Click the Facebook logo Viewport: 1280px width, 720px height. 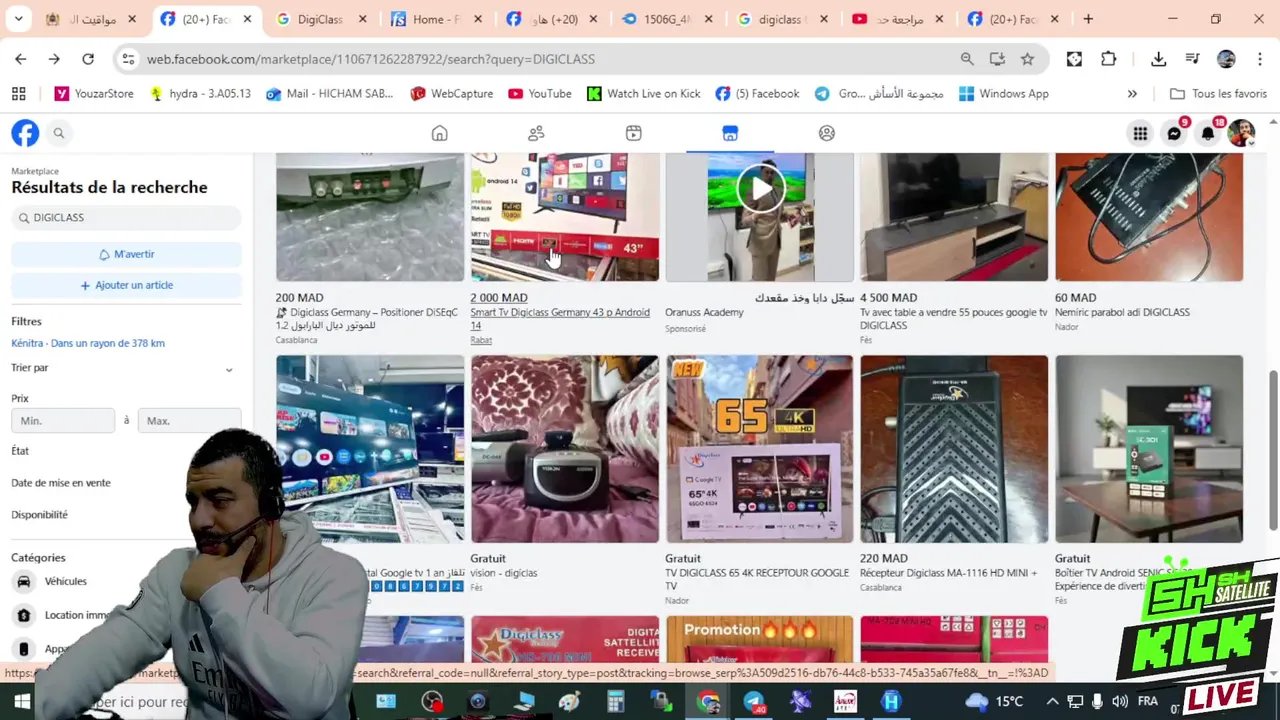[x=25, y=133]
